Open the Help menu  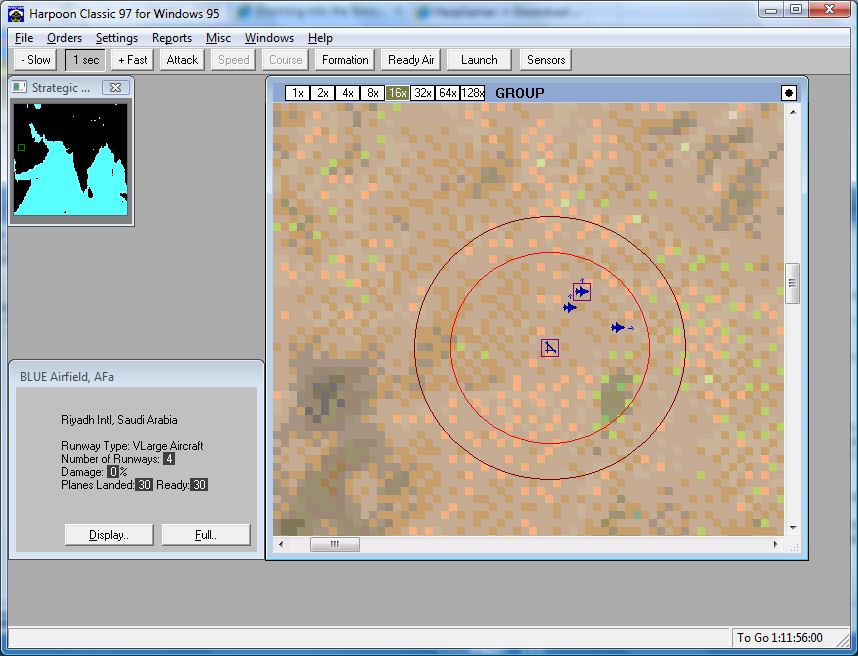(x=320, y=38)
